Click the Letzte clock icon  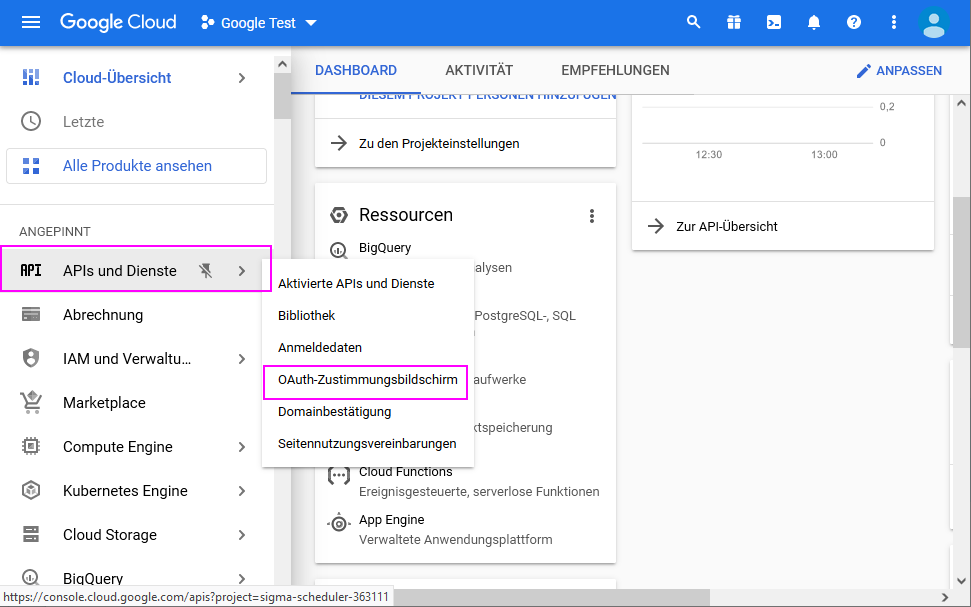point(31,121)
